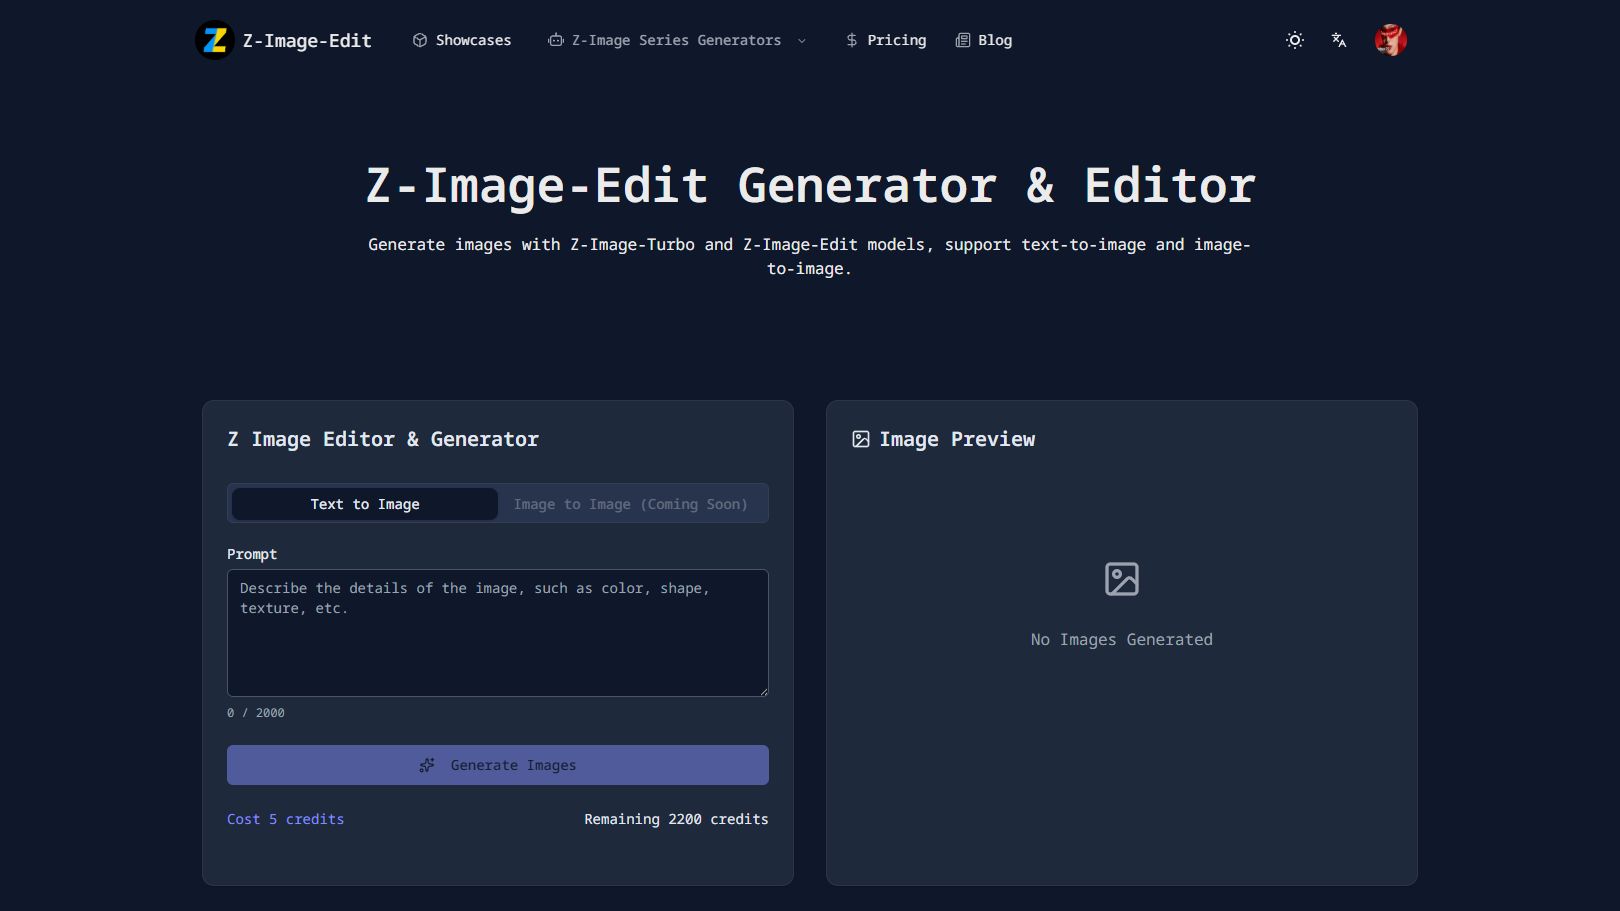Click inside the Prompt text area
The image size is (1620, 911).
(x=497, y=632)
